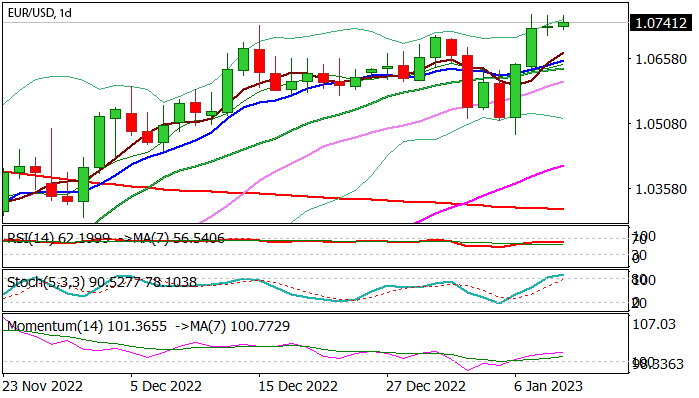Click the 27 Dec 2022 date label
699x398 pixels.
(426, 386)
